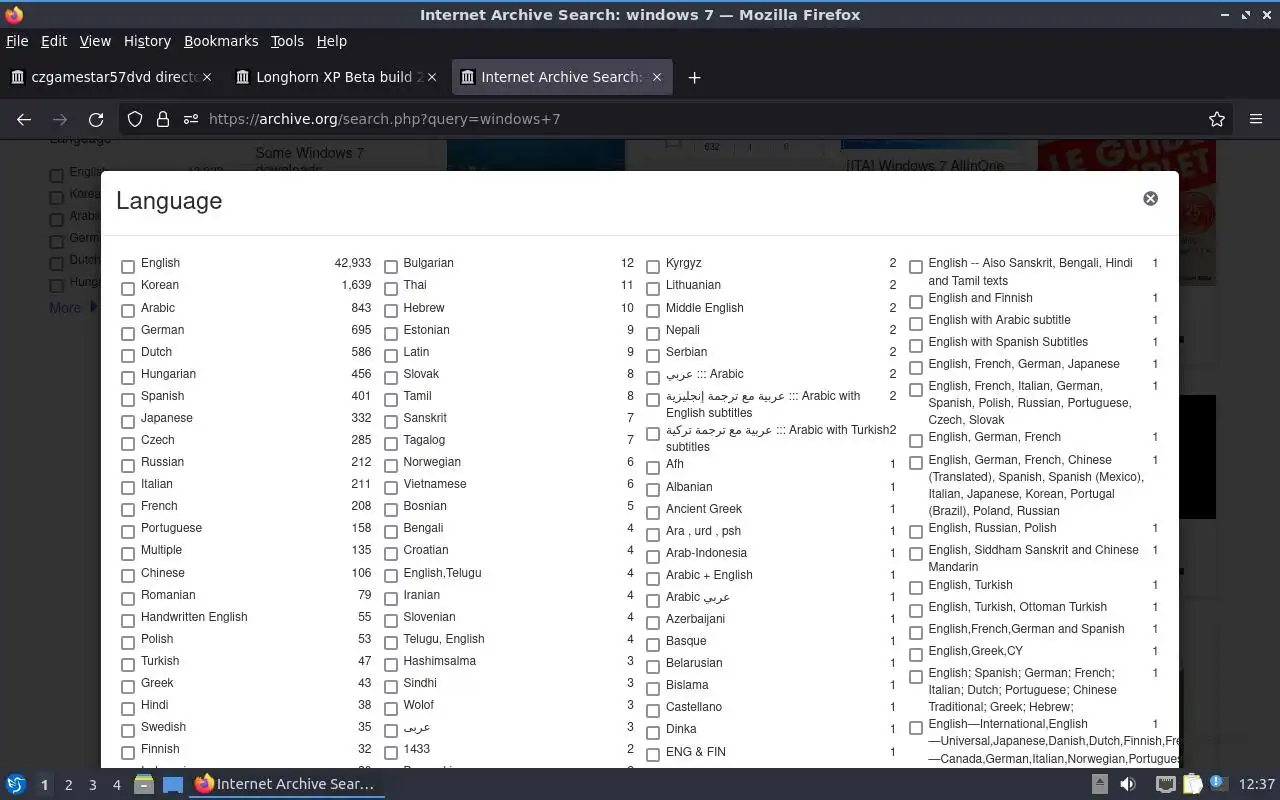Click the Azerbaijani label
Viewport: 1280px width, 800px height.
point(695,619)
